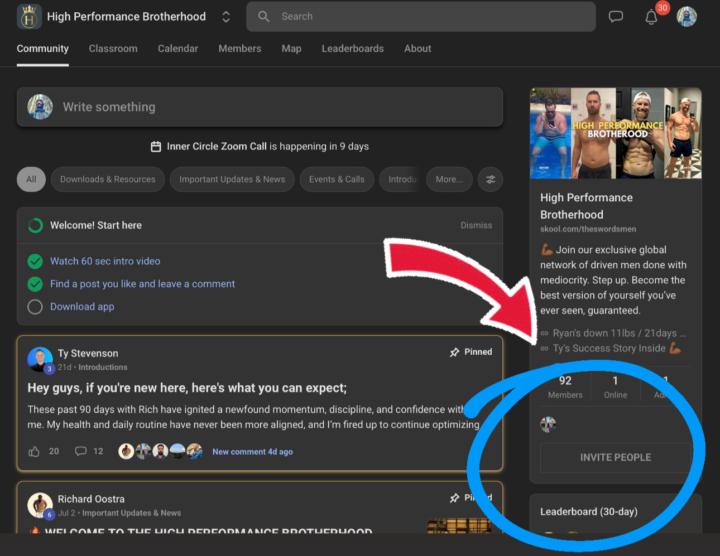Open the post titled Hey guys, if you're new here
720x556 pixels.
[x=187, y=388]
